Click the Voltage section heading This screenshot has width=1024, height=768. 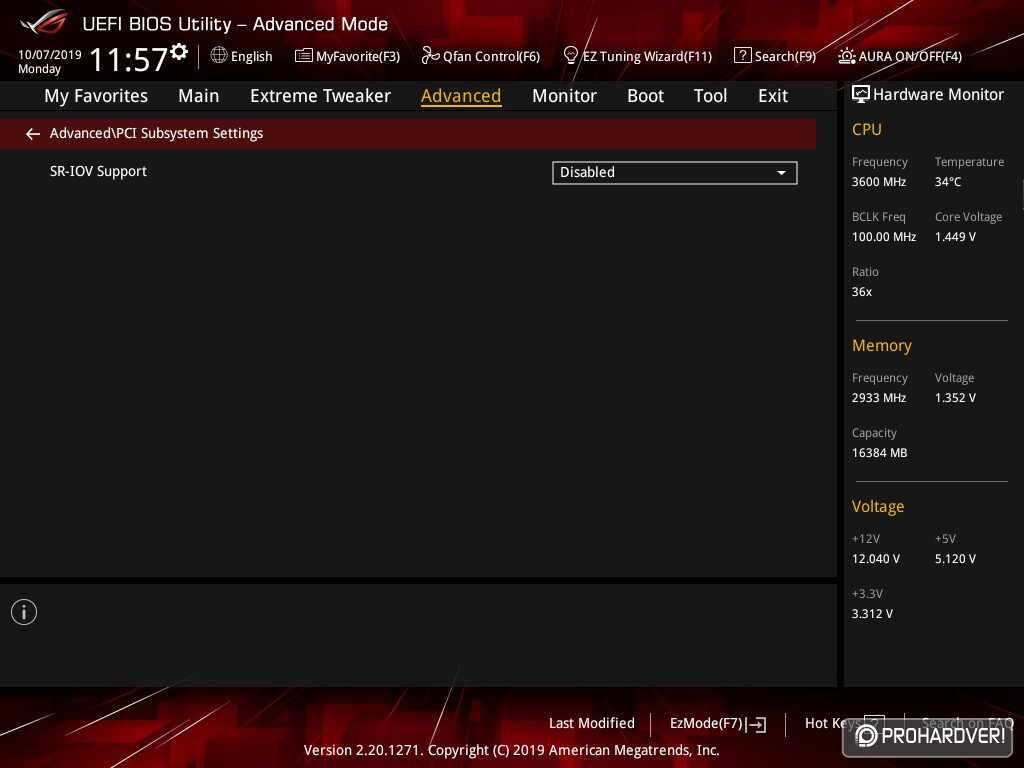click(x=878, y=506)
